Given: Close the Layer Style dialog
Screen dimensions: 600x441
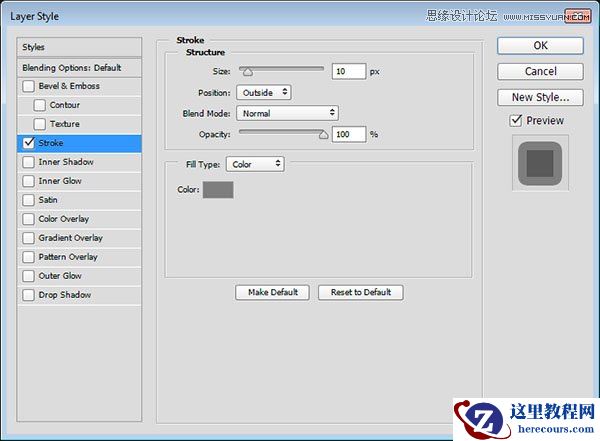Looking at the screenshot, I should point(578,16).
